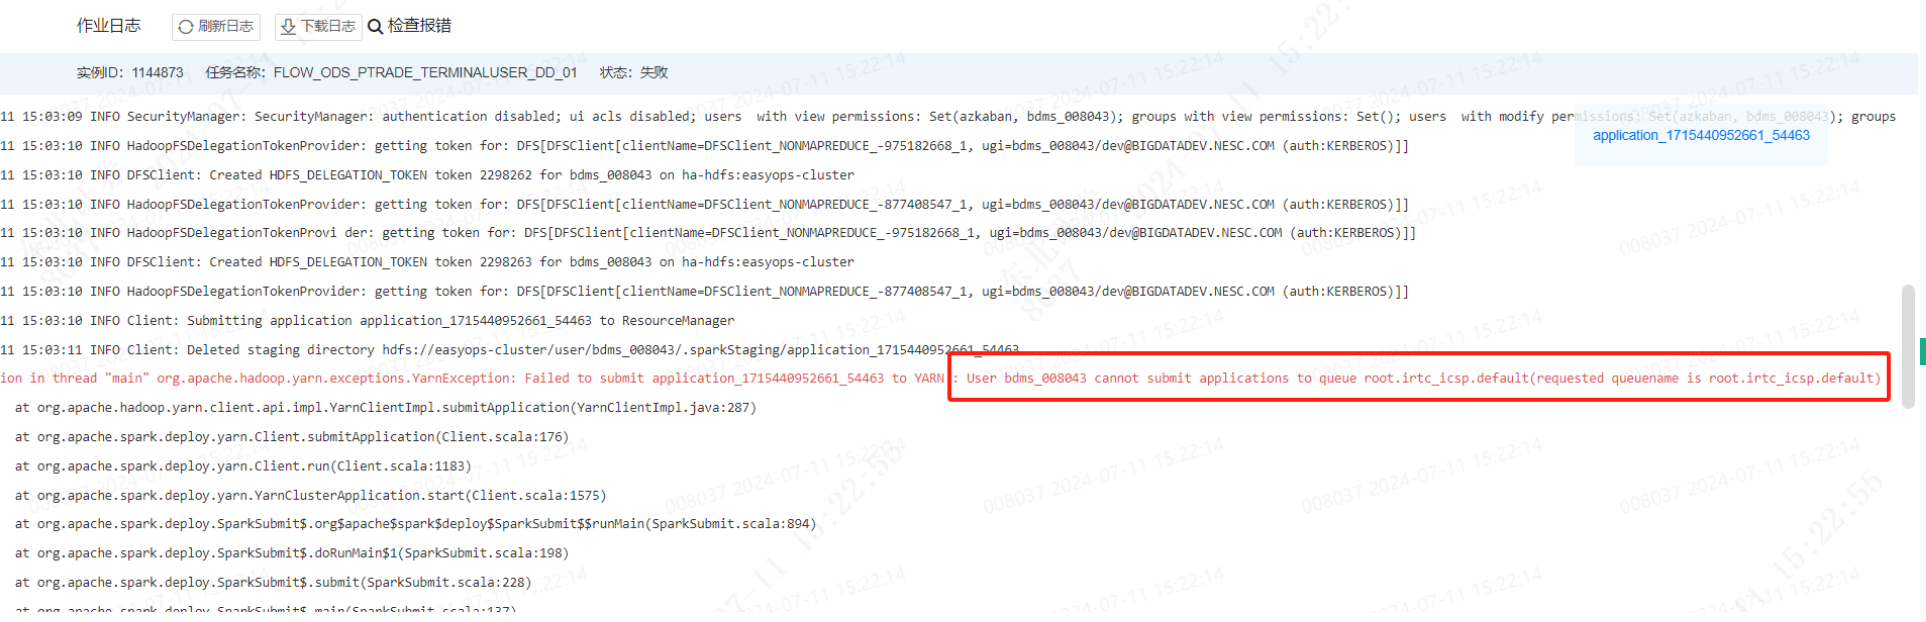The width and height of the screenshot is (1926, 622).
Task: Click the green marker at right edge
Action: (x=1922, y=351)
